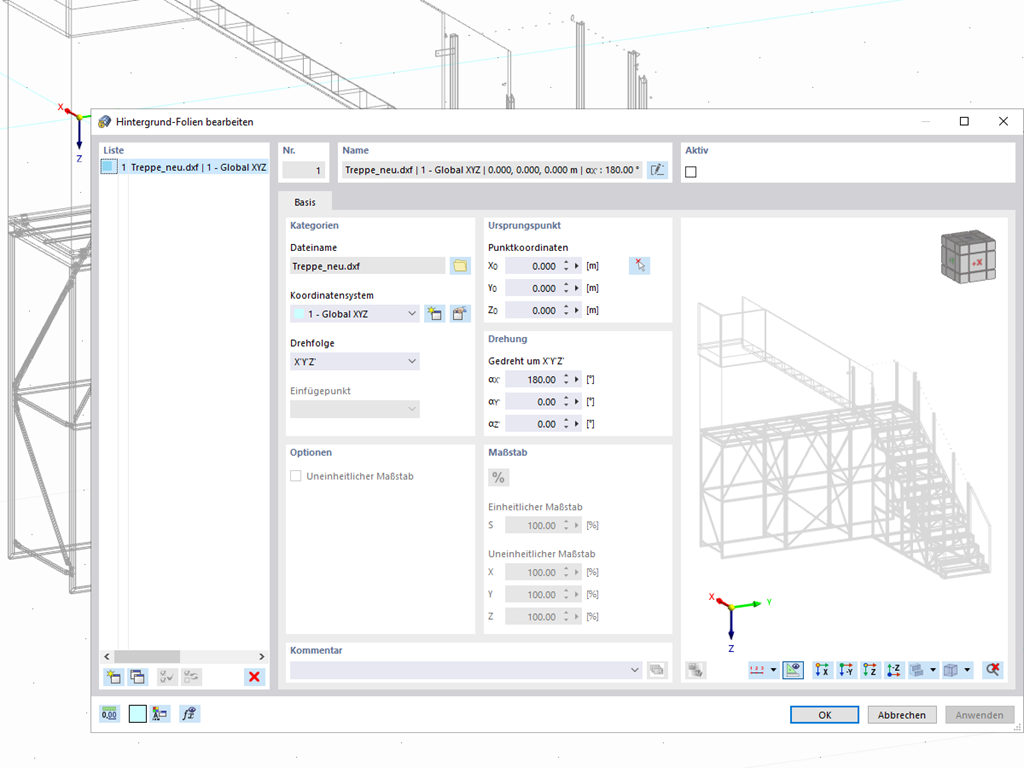Toggle the list item color checkbox for Treppe_neu.dxf

point(109,167)
